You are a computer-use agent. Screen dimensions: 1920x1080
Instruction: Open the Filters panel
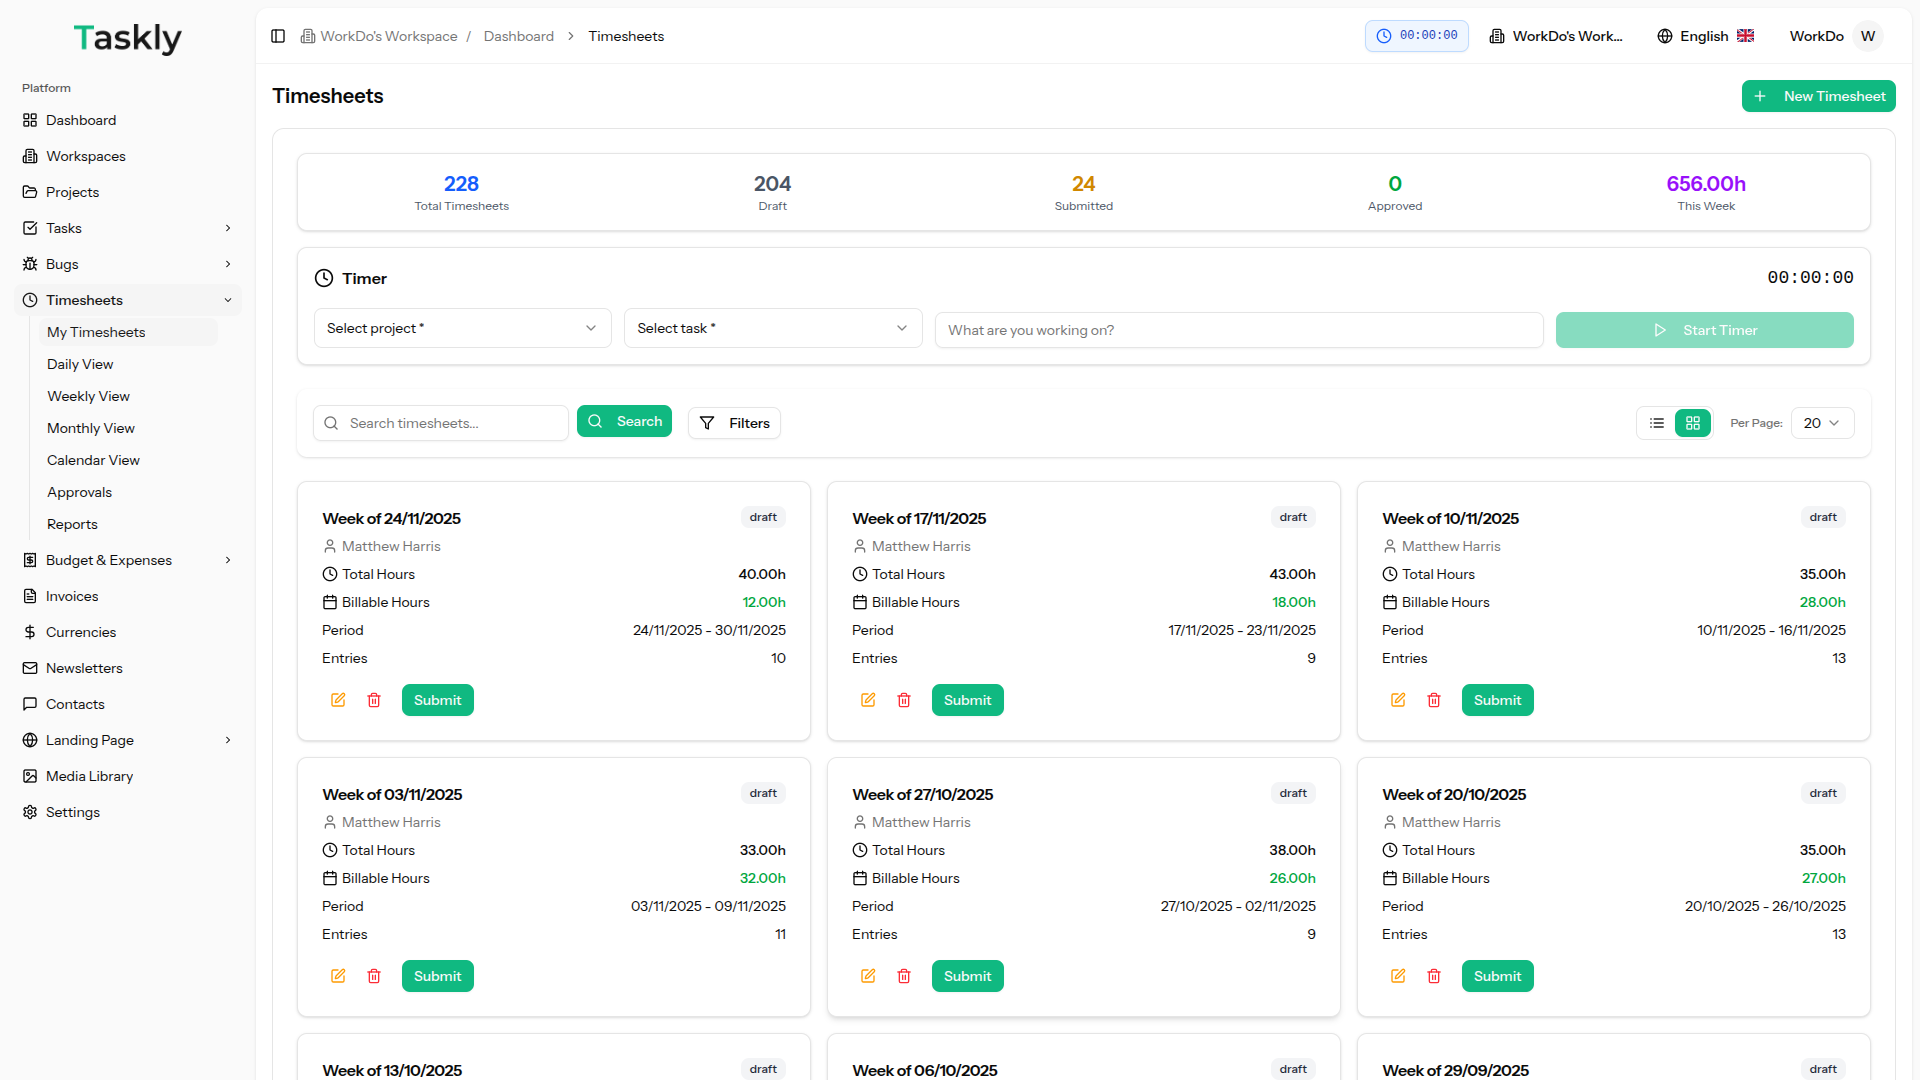pyautogui.click(x=734, y=423)
